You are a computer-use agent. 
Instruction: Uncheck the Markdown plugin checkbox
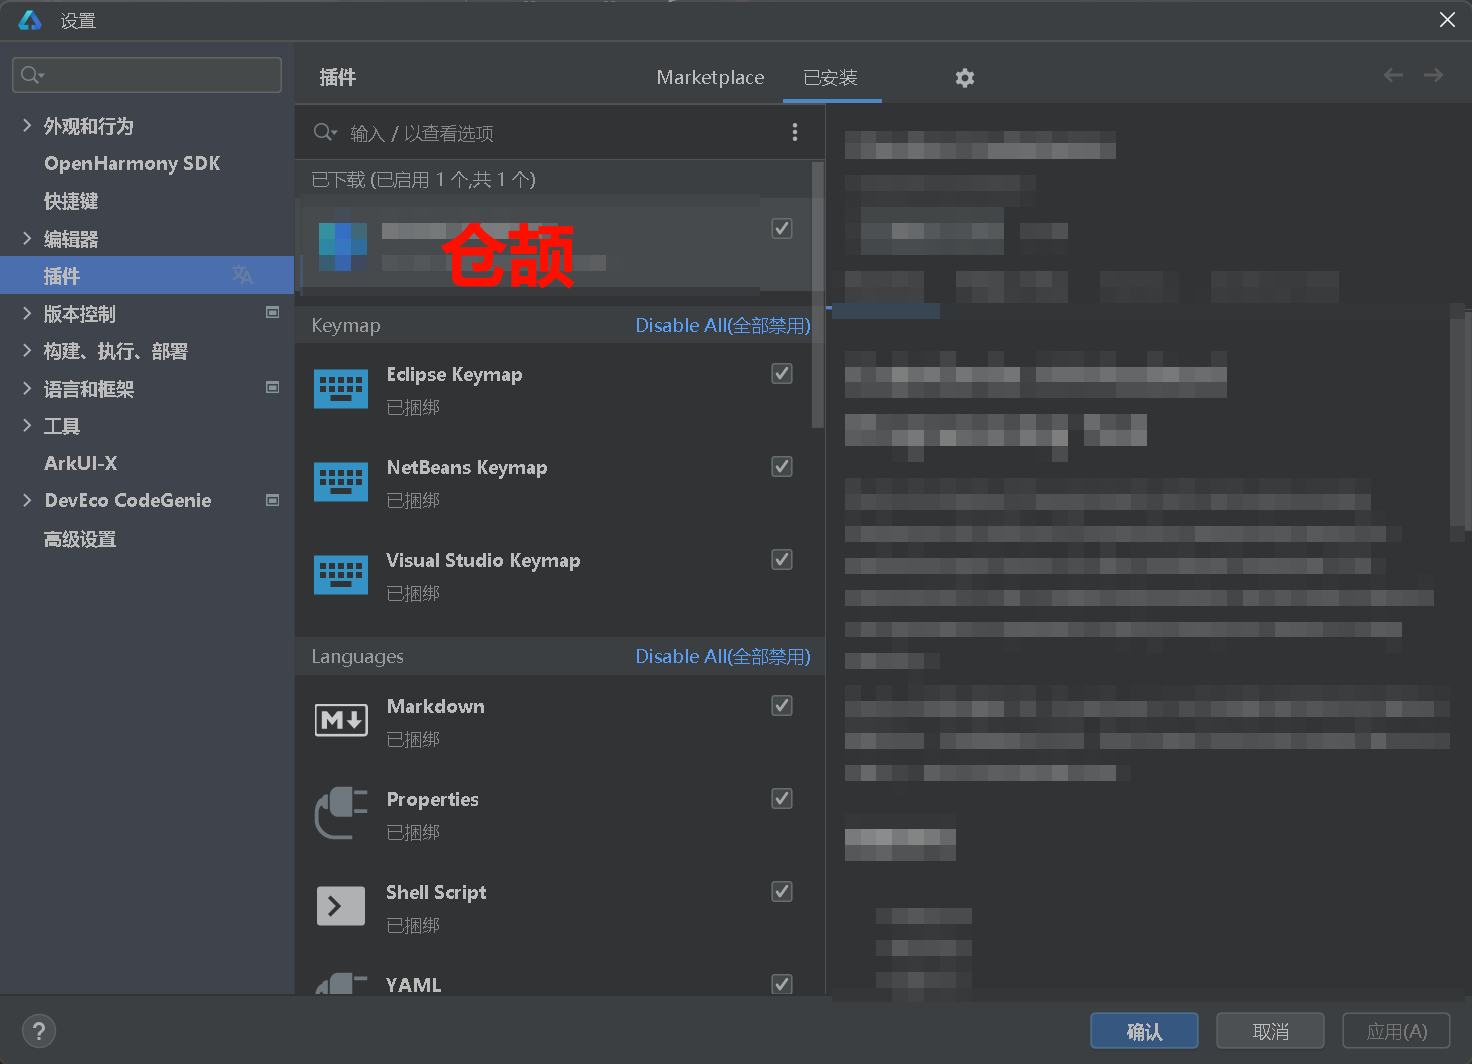click(x=782, y=706)
